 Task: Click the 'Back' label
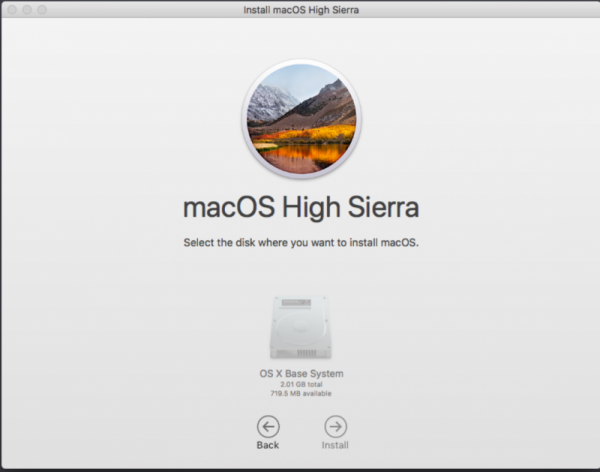click(268, 445)
